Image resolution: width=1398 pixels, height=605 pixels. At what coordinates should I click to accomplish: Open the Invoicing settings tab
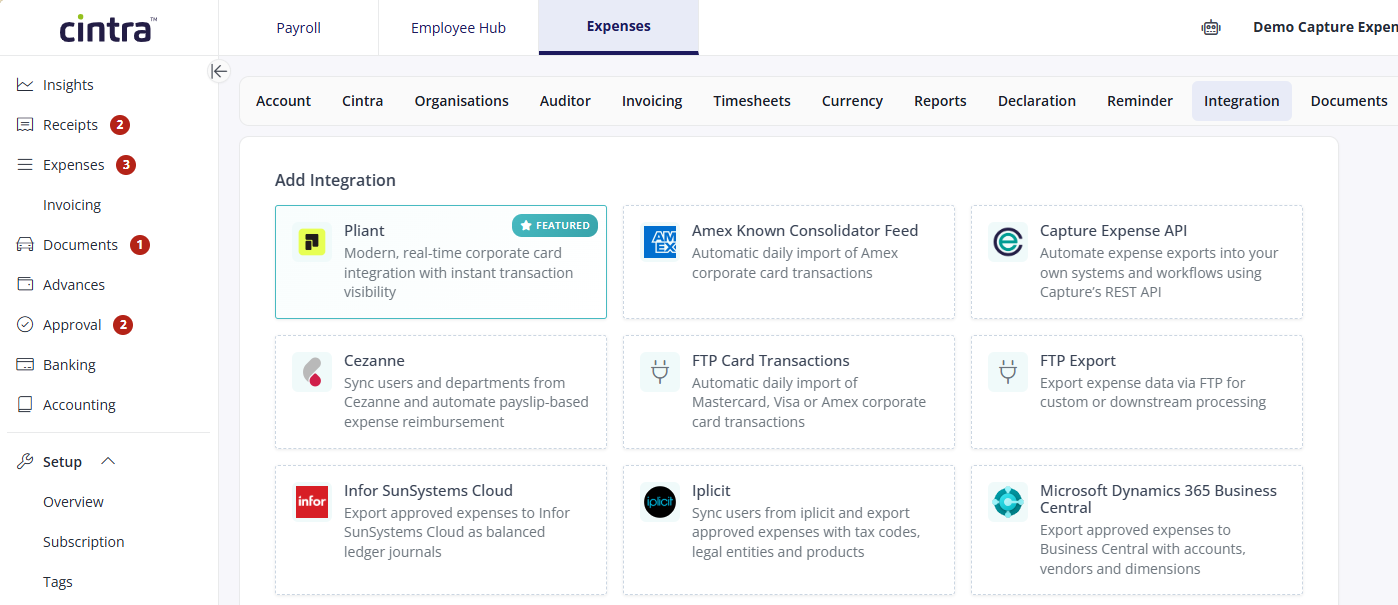pos(652,101)
